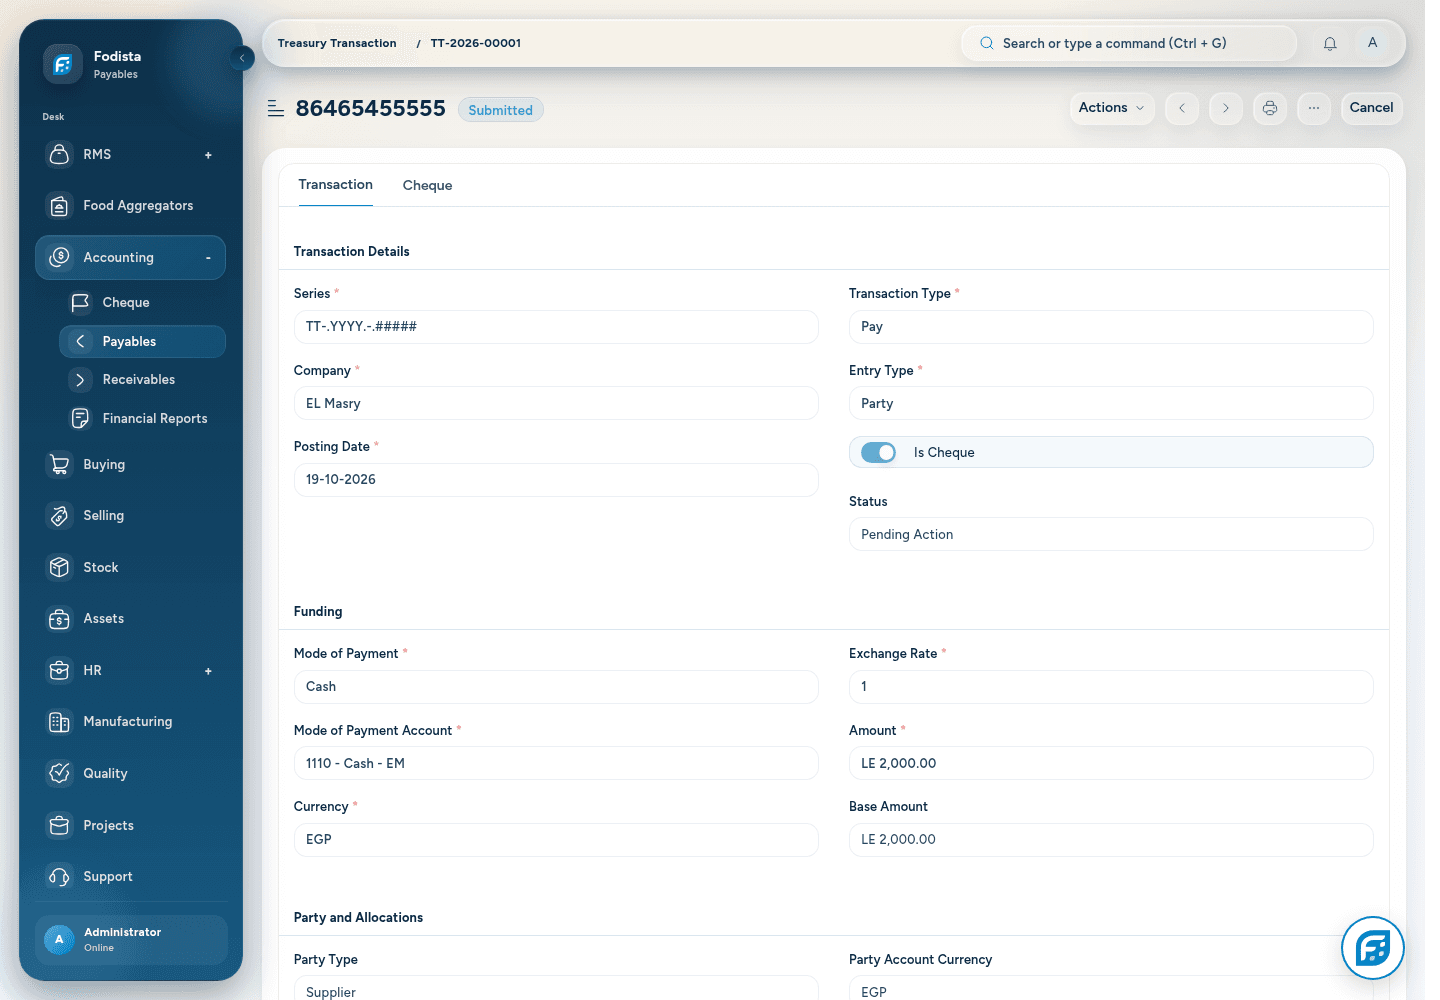1440x1000 pixels.
Task: Toggle the form sidebar menu icon beside the title
Action: 276,108
